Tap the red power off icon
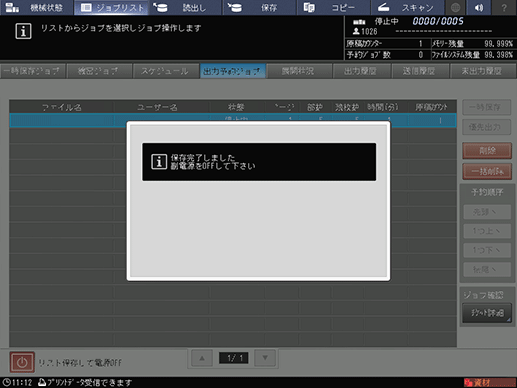 22,362
